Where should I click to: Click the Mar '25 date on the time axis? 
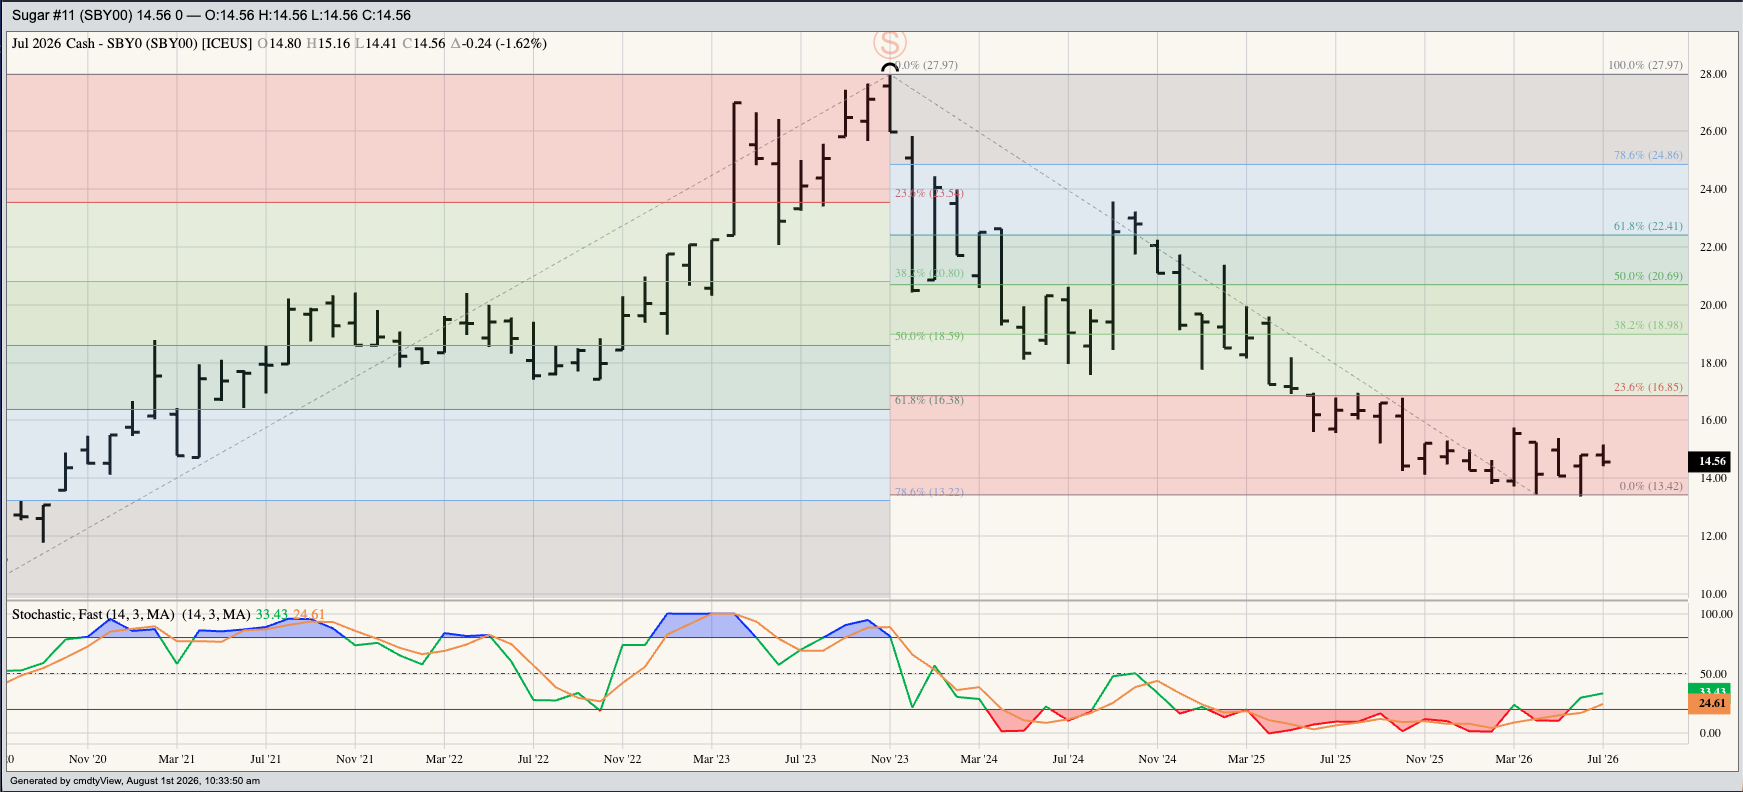tap(1246, 759)
